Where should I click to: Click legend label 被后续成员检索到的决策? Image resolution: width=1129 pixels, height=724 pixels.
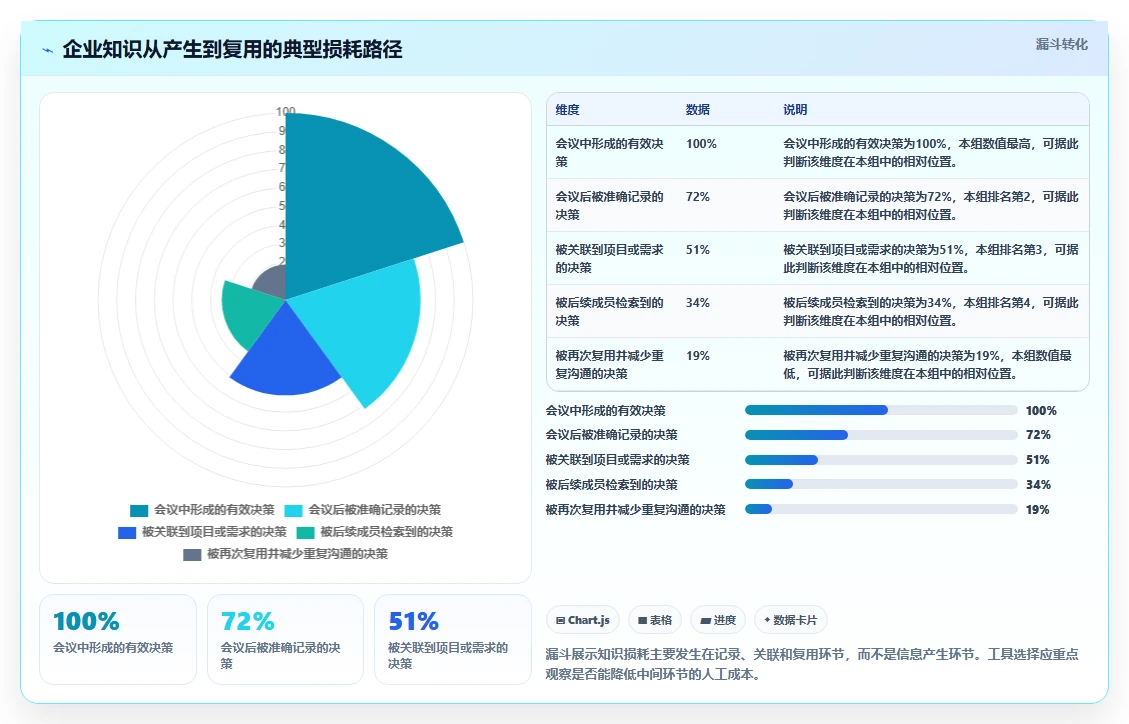[387, 532]
